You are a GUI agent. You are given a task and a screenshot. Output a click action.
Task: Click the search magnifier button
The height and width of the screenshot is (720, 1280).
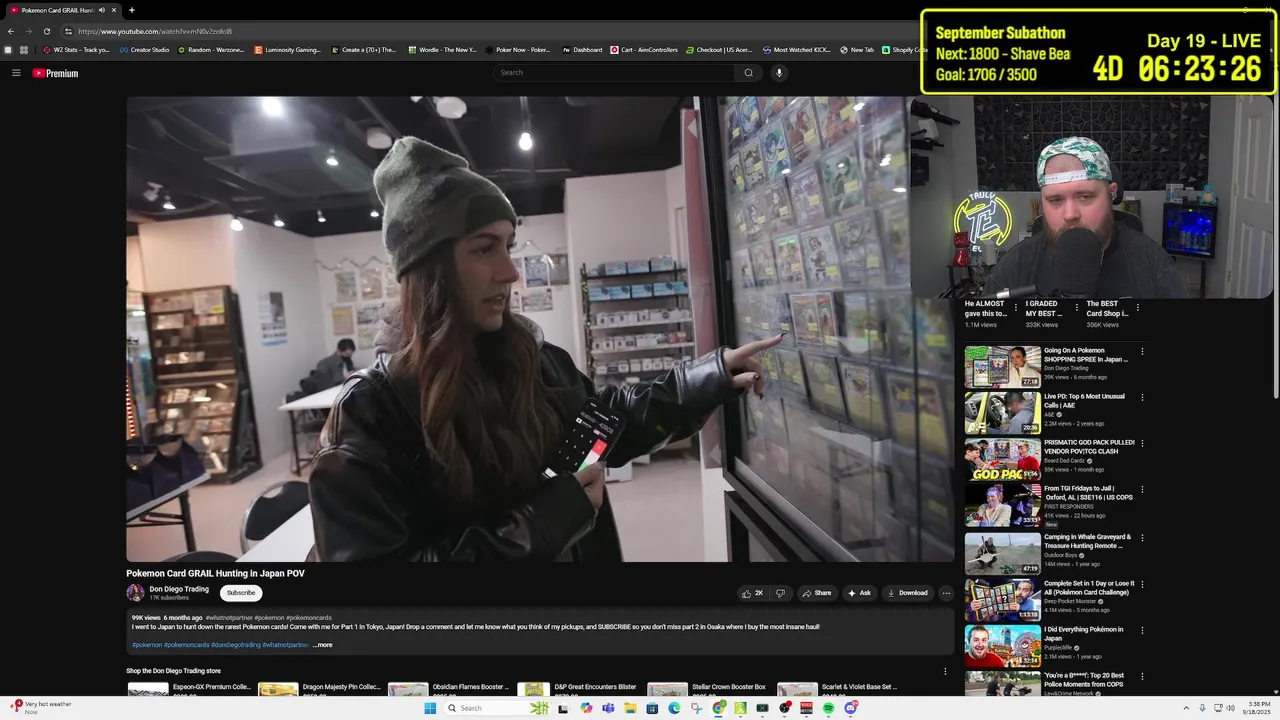748,73
